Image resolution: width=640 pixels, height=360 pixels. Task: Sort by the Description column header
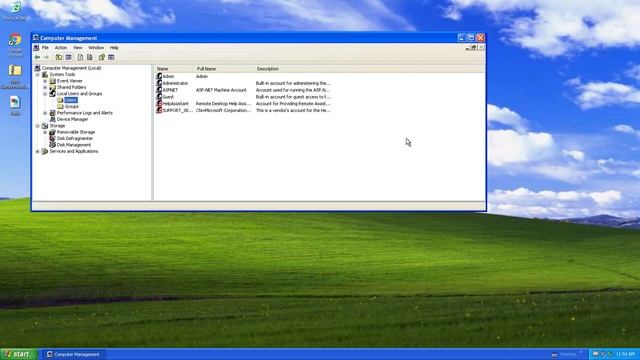click(x=295, y=69)
